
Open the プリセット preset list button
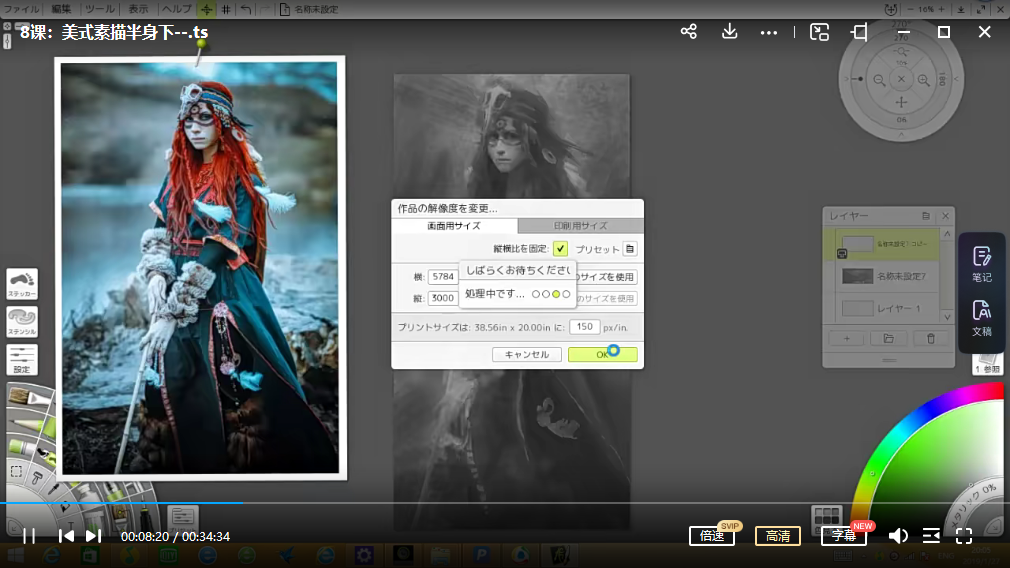click(x=630, y=249)
